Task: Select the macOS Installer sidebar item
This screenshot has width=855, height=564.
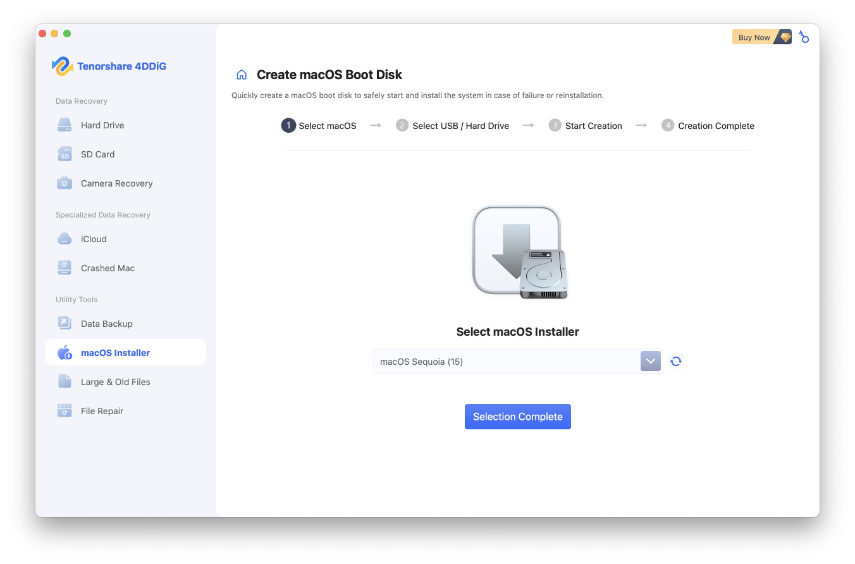Action: click(x=126, y=353)
